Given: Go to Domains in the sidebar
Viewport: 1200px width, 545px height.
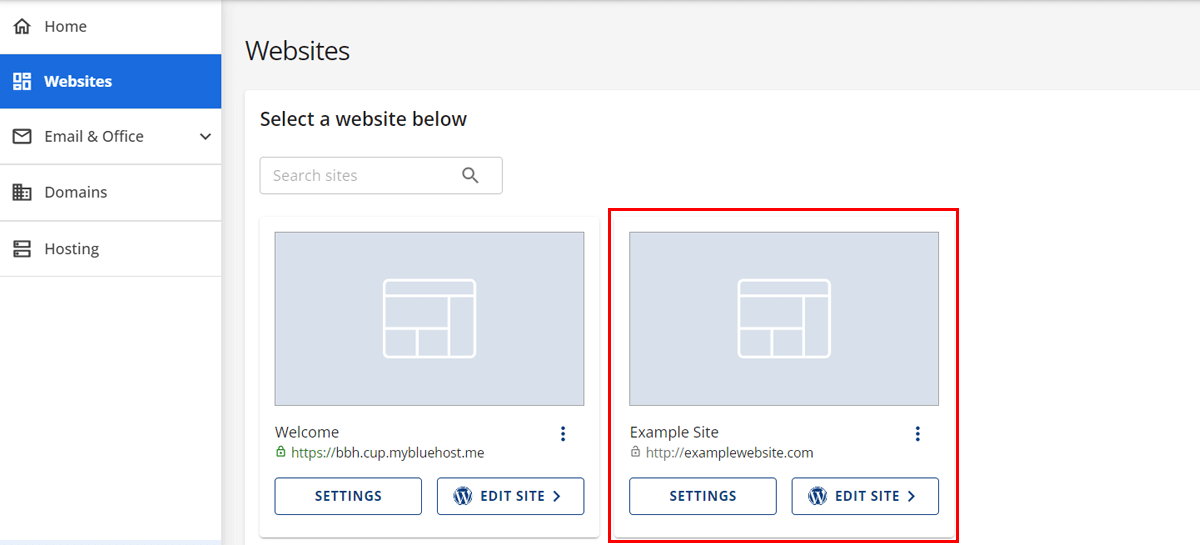Looking at the screenshot, I should [110, 192].
